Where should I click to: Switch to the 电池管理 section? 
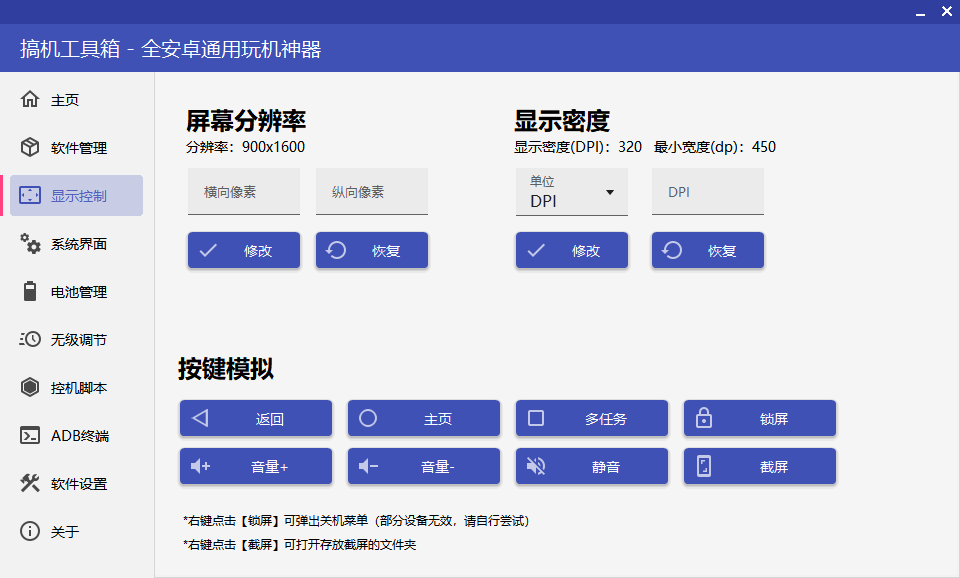[x=60, y=291]
